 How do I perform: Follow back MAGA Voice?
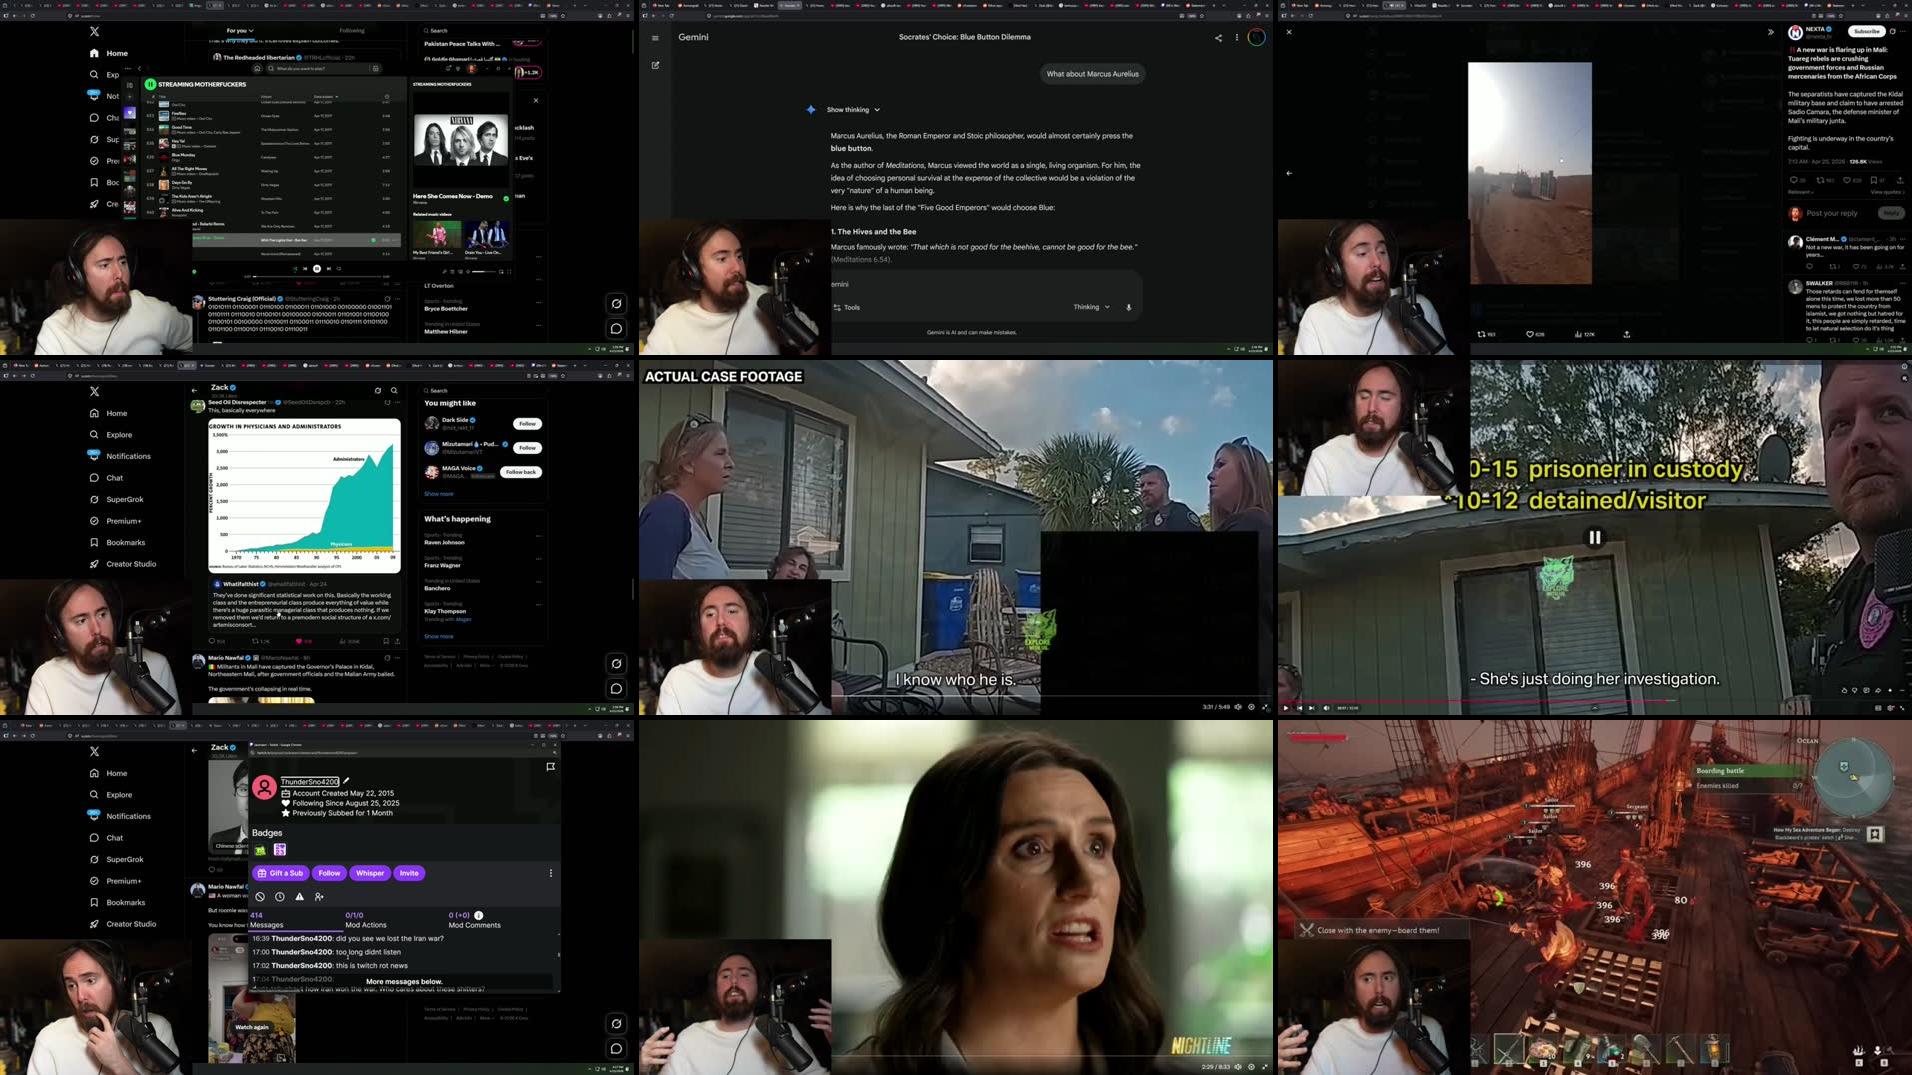pos(521,472)
